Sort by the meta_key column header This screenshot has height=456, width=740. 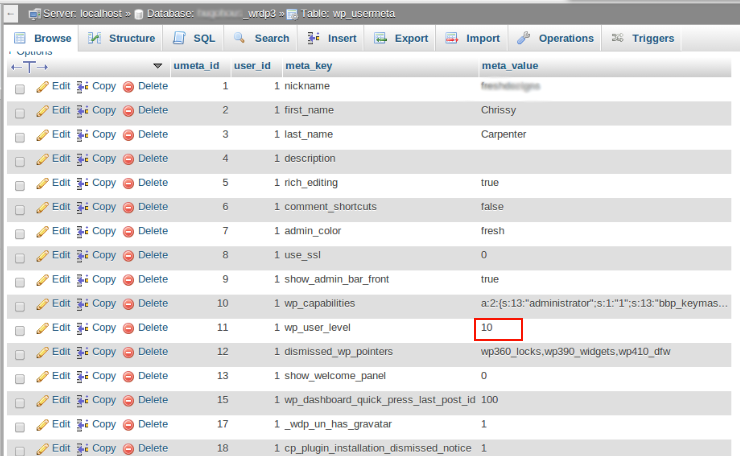coord(308,66)
